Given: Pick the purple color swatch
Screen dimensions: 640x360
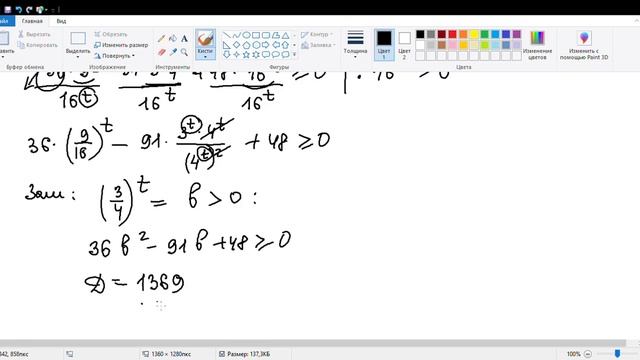Looking at the screenshot, I should click(517, 34).
